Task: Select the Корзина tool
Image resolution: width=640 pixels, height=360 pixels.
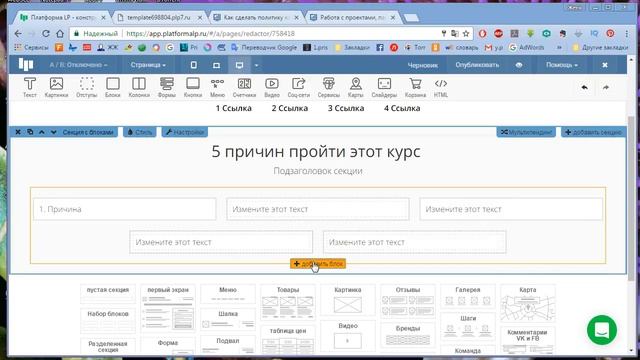Action: [416, 87]
